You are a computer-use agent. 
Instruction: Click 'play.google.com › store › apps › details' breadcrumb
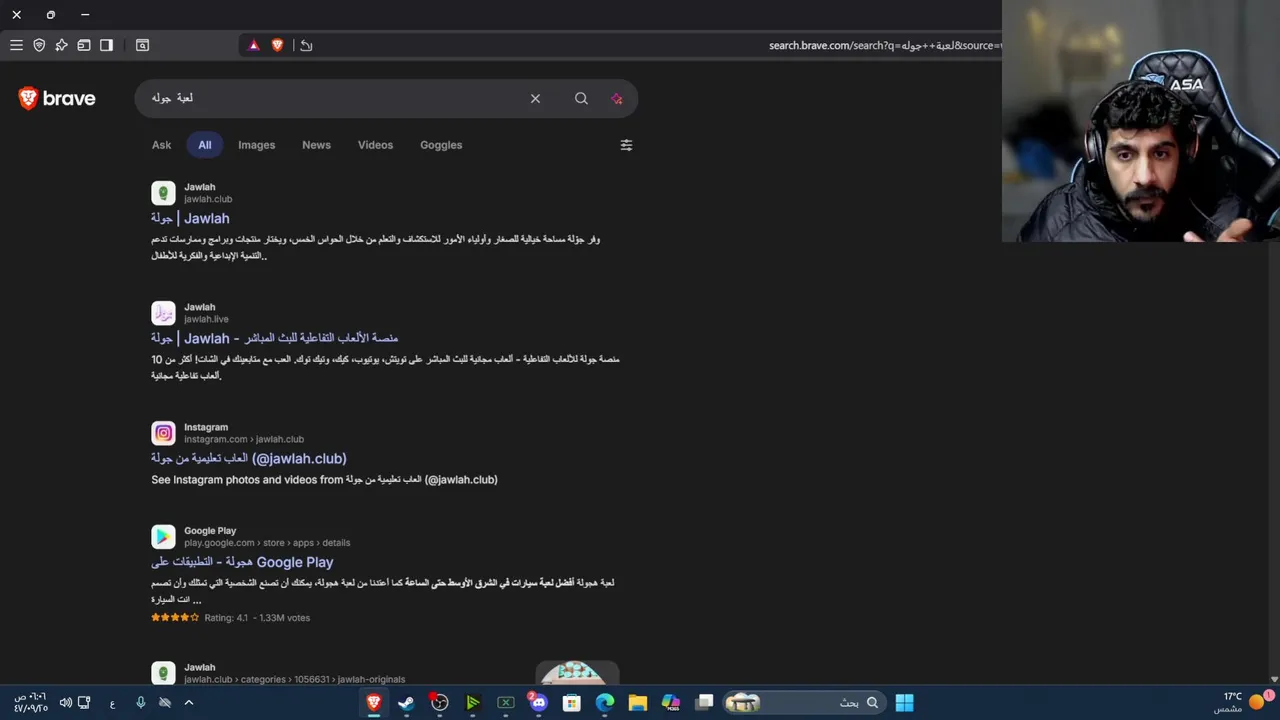pos(267,543)
